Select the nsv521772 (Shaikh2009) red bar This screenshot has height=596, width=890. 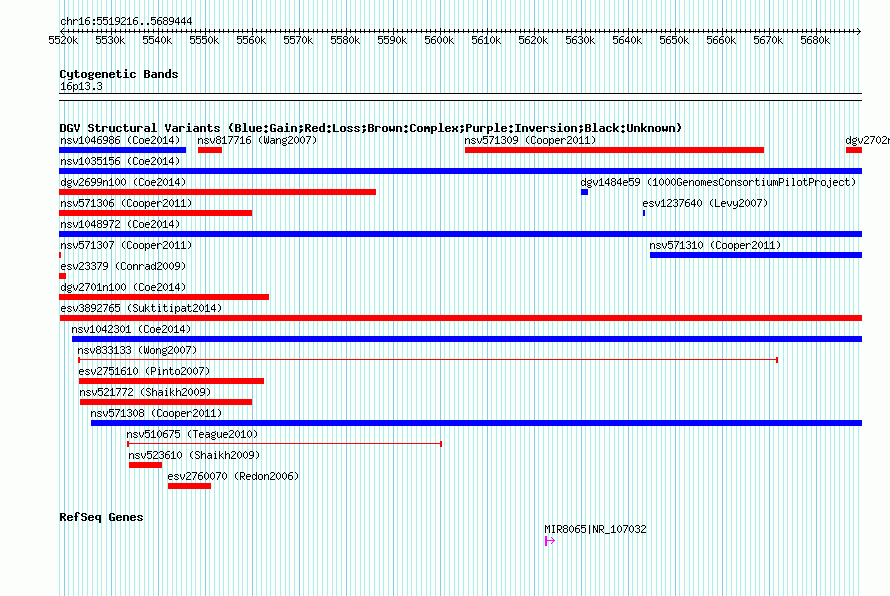click(x=166, y=402)
